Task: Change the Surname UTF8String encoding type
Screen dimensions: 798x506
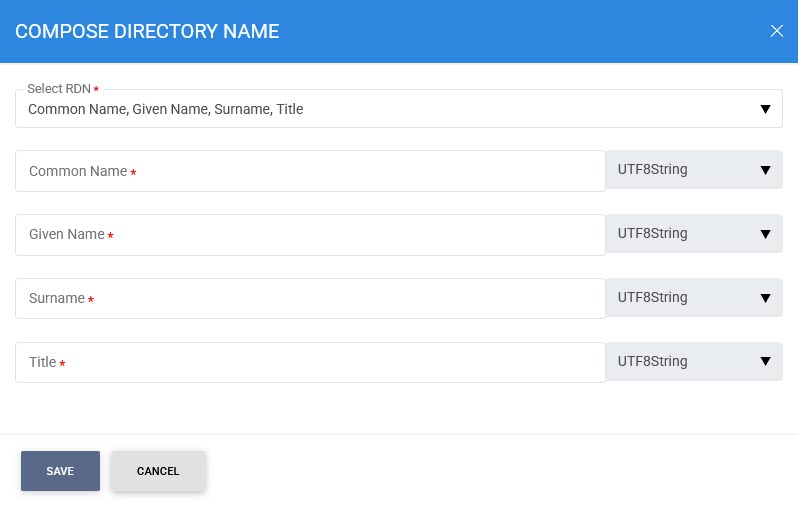Action: point(694,298)
